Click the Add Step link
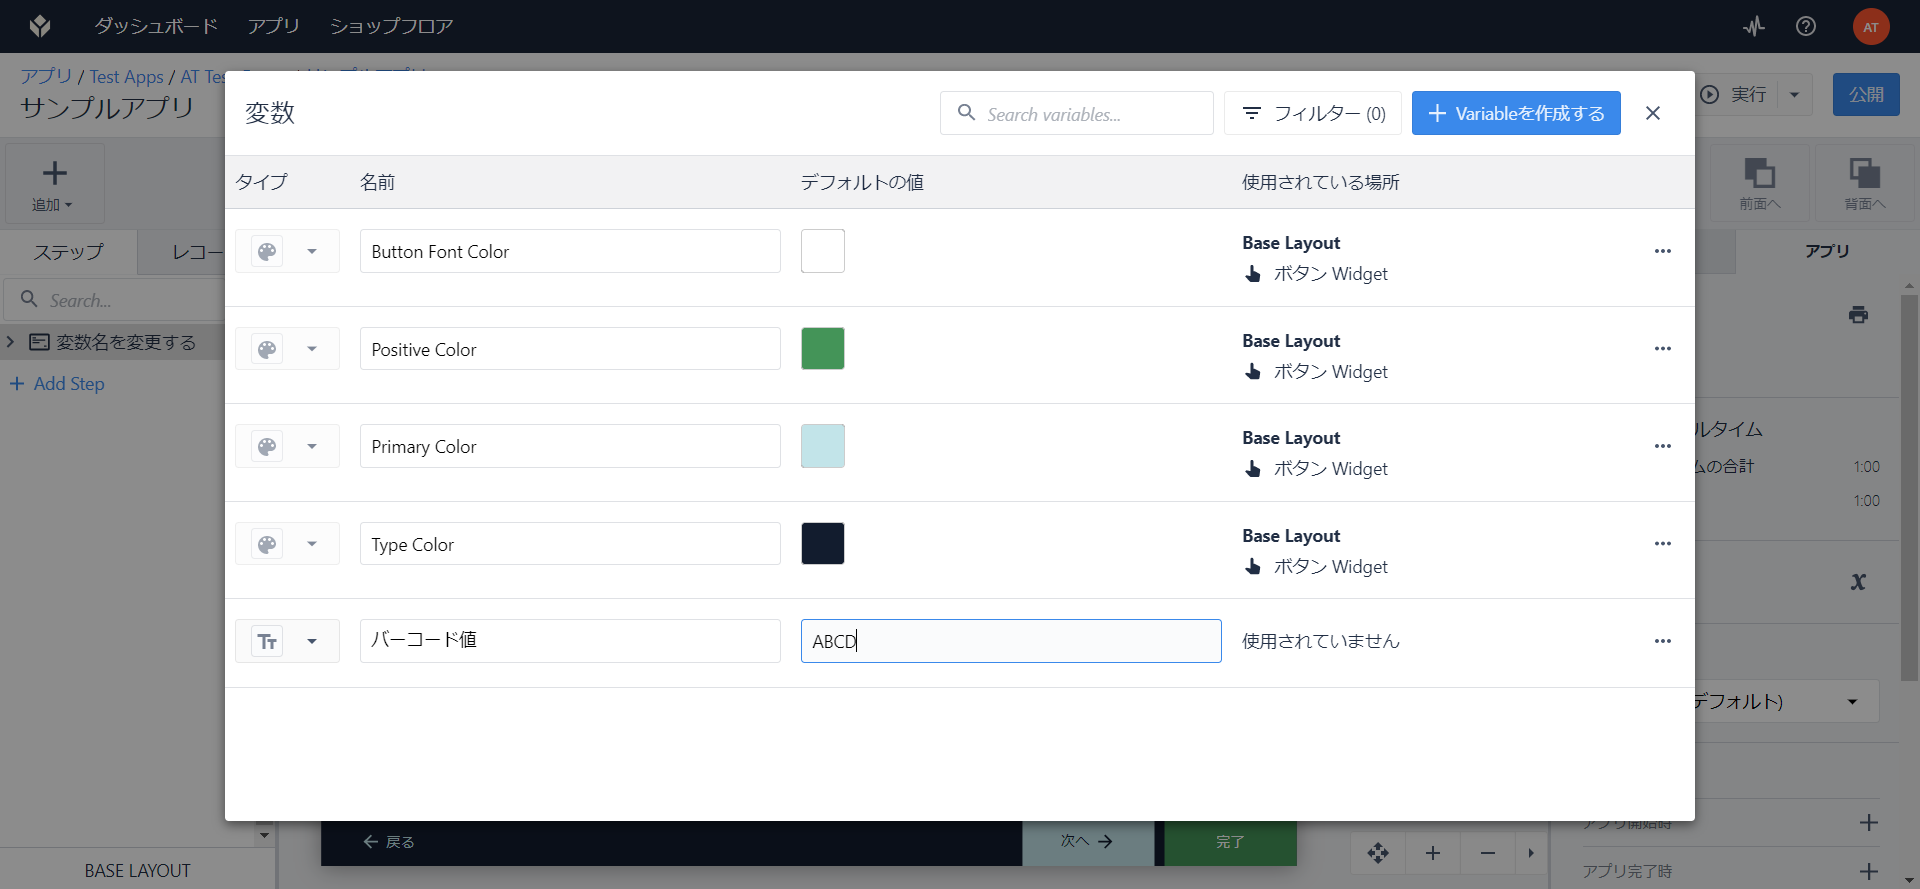Viewport: 1920px width, 889px height. coord(57,384)
